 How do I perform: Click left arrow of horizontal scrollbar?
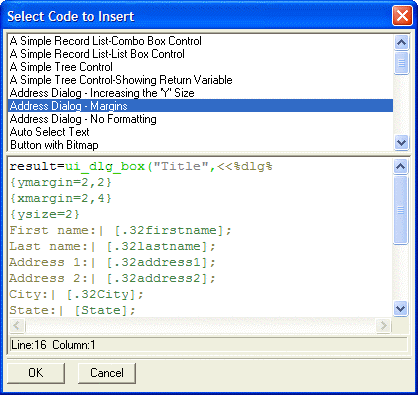[17, 325]
